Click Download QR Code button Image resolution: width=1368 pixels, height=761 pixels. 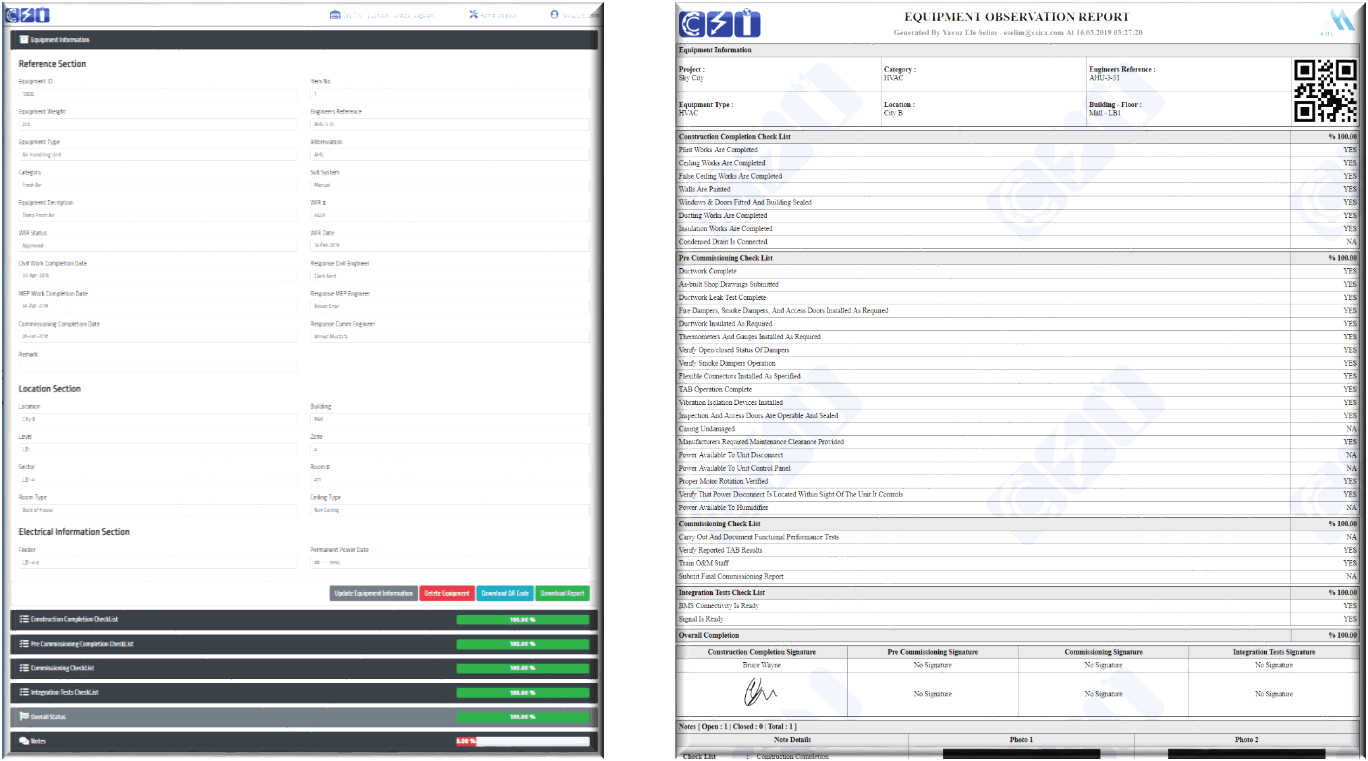(x=505, y=593)
